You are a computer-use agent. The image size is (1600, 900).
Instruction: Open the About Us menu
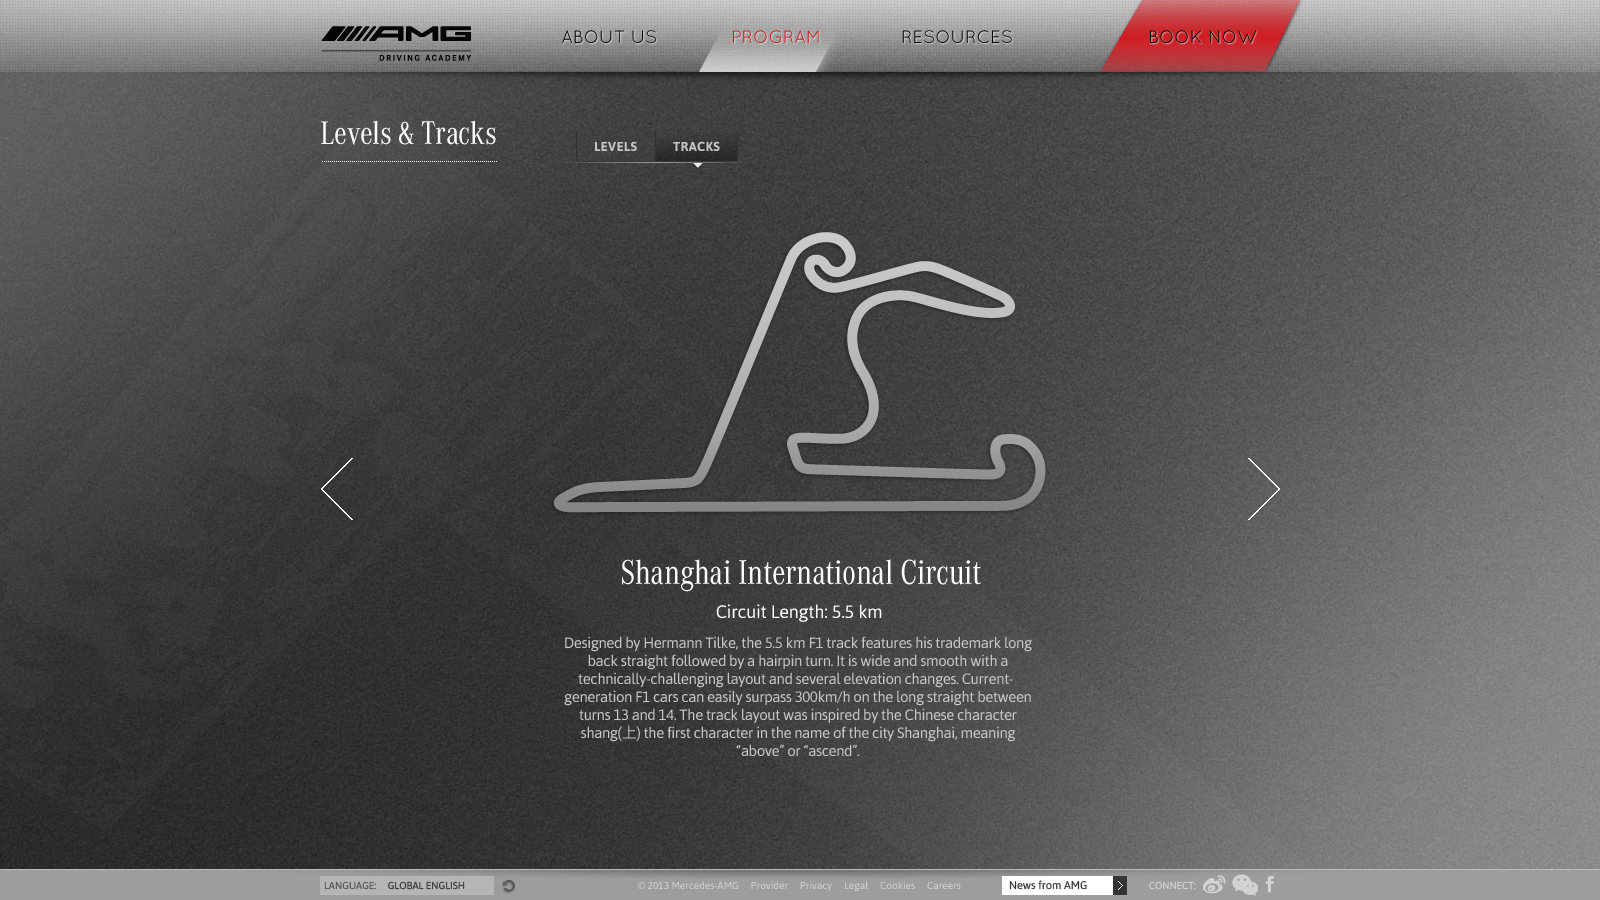click(x=609, y=37)
